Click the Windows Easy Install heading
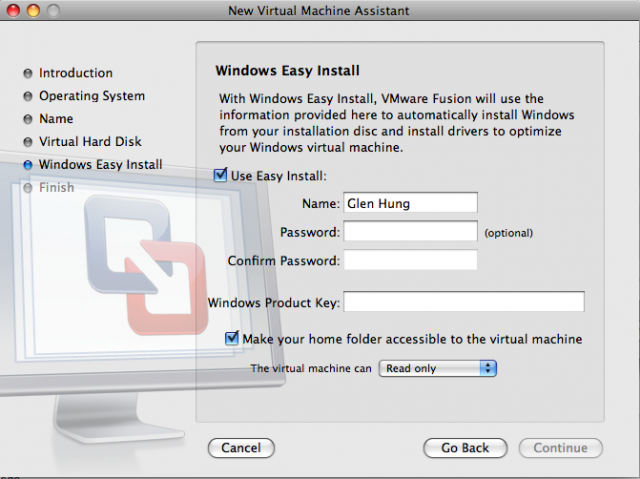This screenshot has height=479, width=640. pos(287,71)
